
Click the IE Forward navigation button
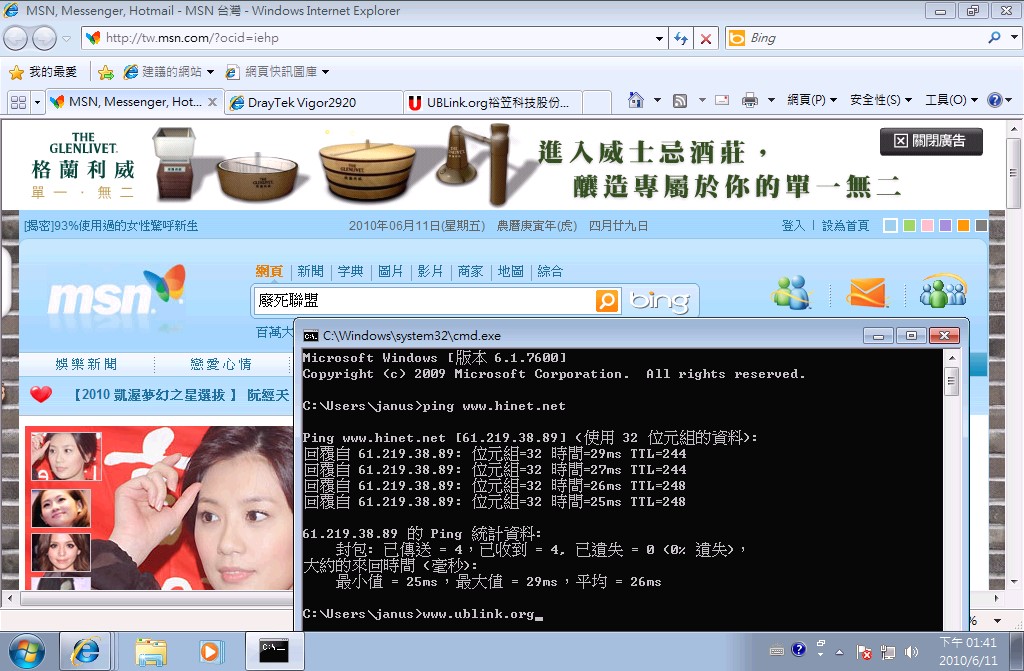click(x=44, y=39)
